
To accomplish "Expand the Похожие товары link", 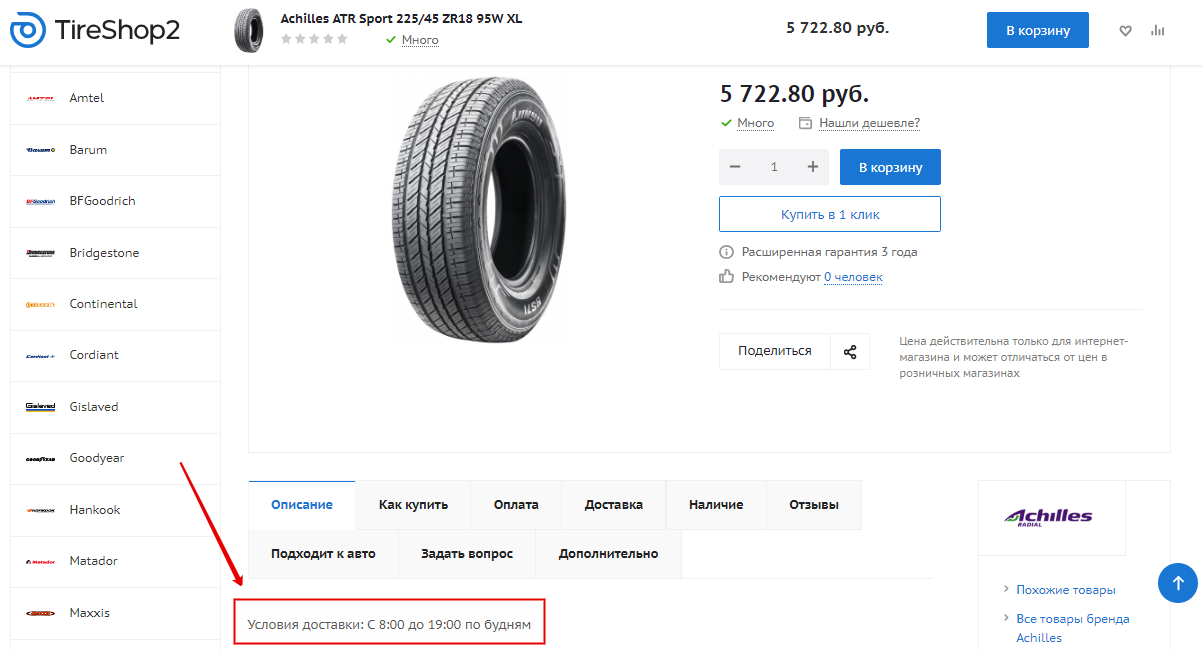I will (x=1066, y=590).
